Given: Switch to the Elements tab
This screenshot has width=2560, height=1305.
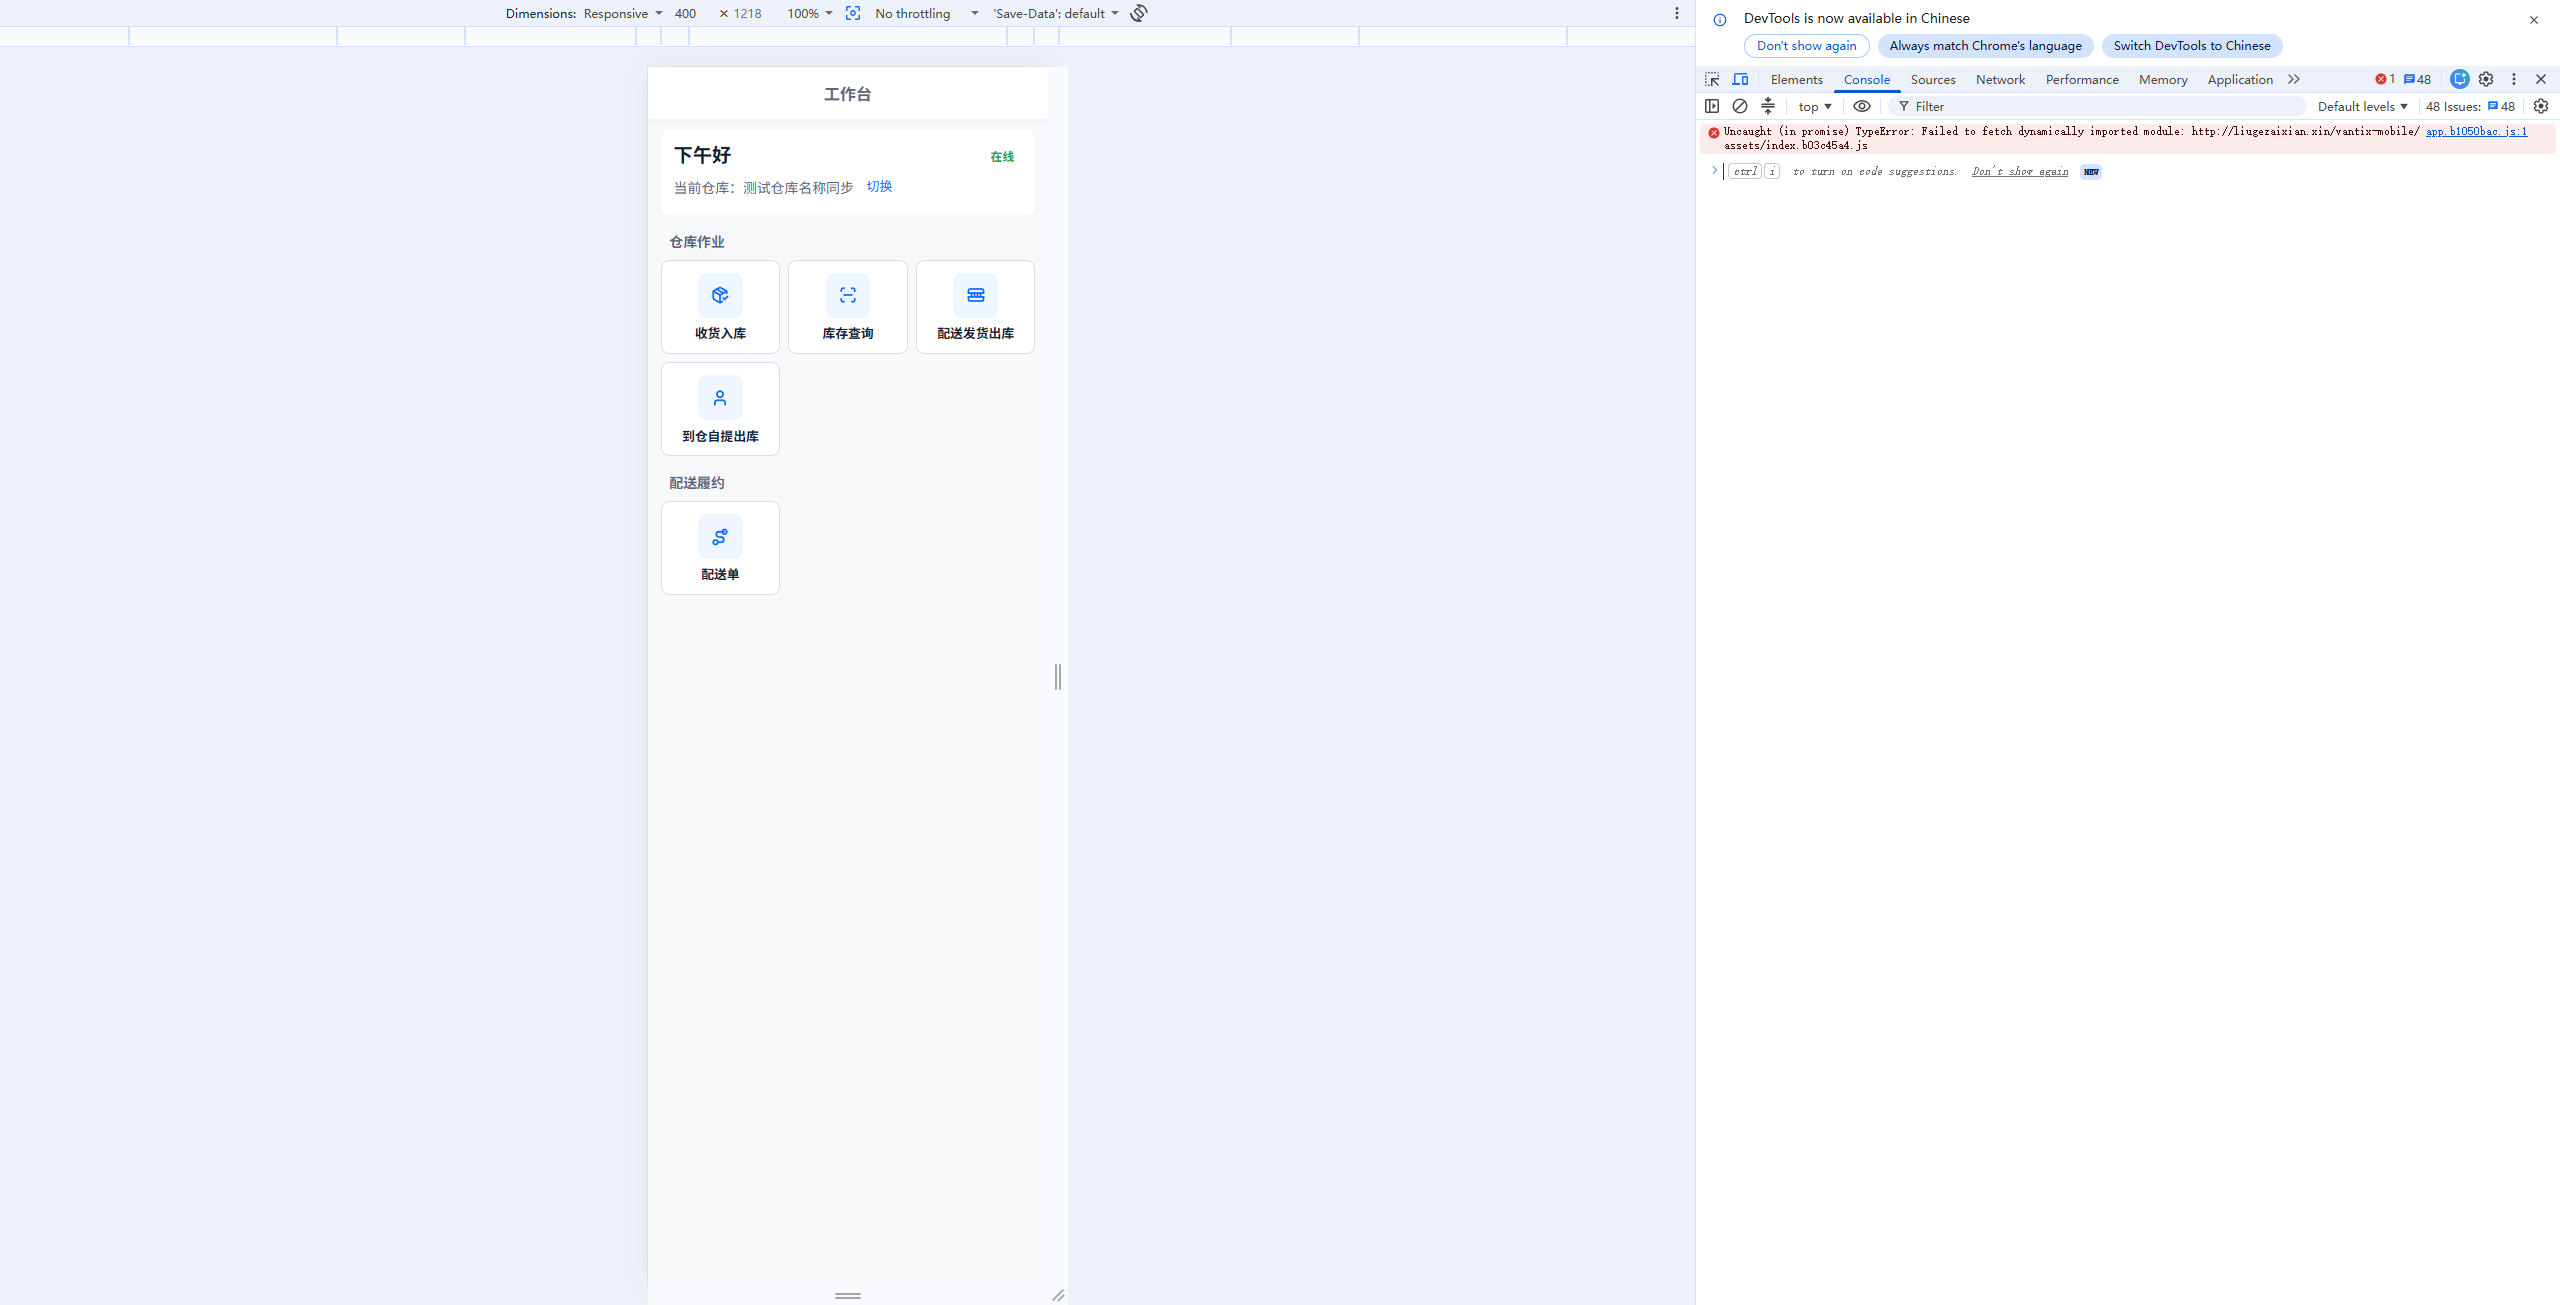Looking at the screenshot, I should coord(1796,79).
